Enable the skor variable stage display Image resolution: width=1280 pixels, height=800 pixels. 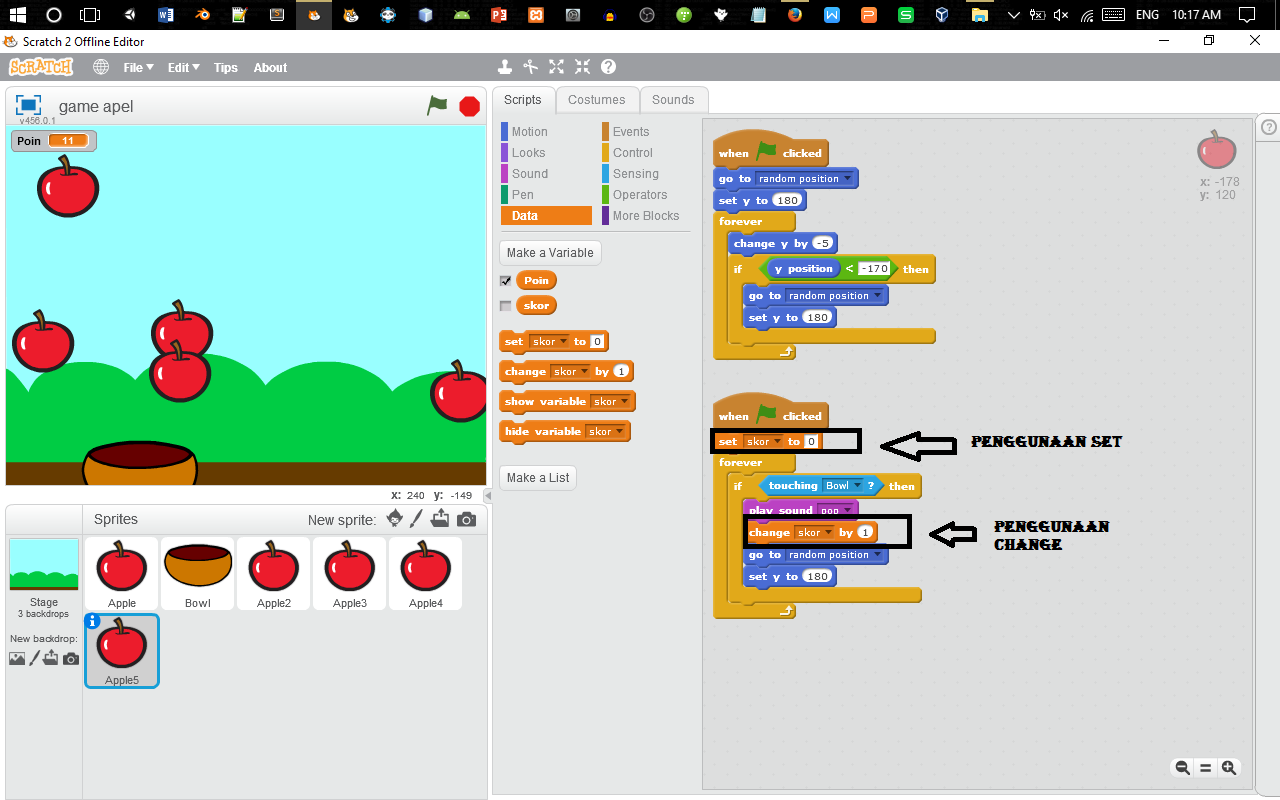coord(505,305)
